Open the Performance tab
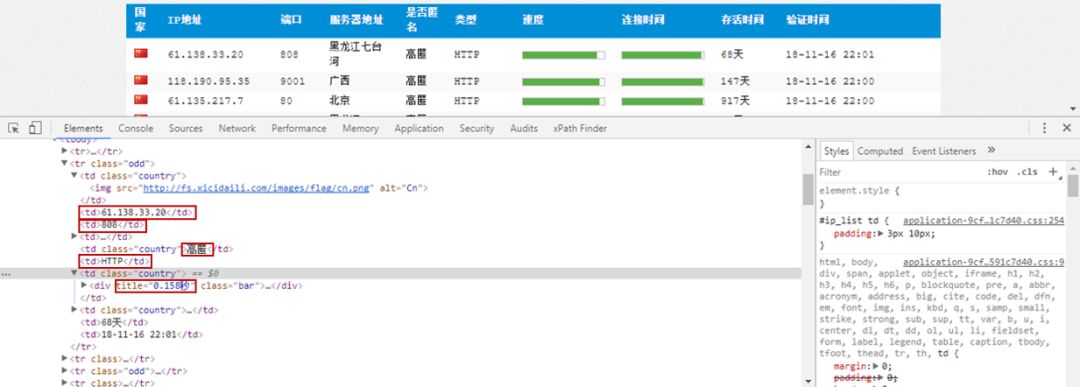 click(x=299, y=128)
